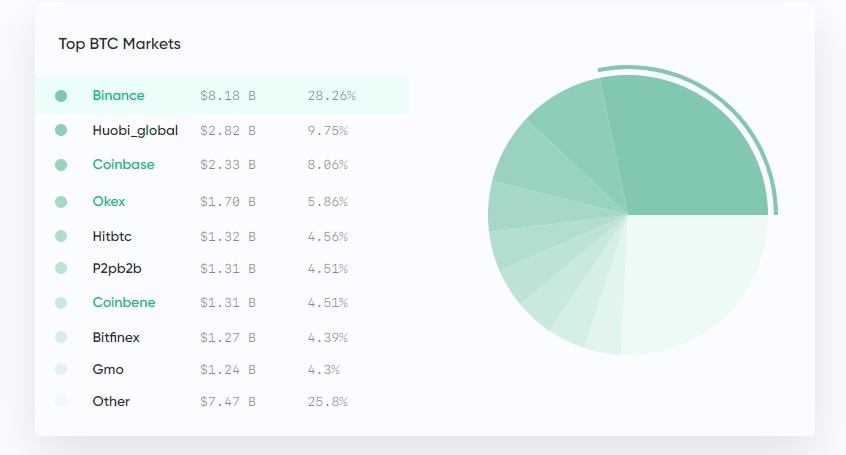Click the $1.70 B volume value
The width and height of the screenshot is (846, 455).
[x=228, y=202]
